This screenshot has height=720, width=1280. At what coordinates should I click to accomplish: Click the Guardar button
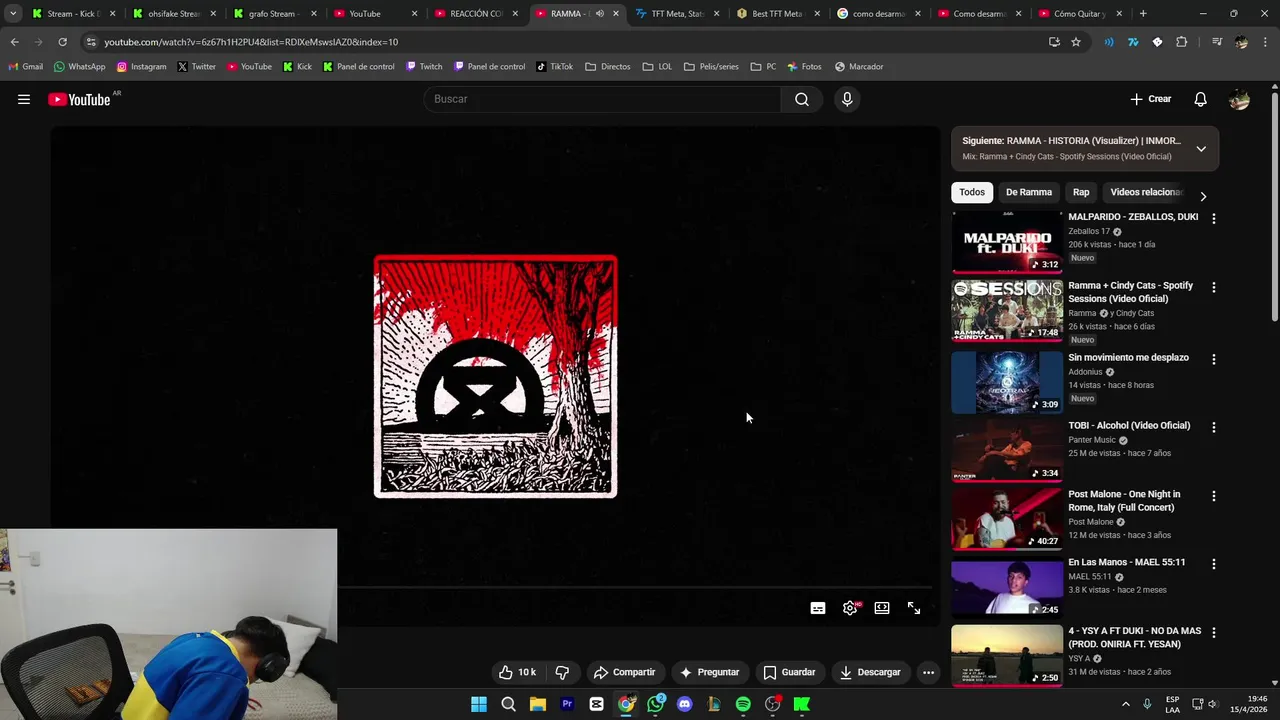point(789,672)
